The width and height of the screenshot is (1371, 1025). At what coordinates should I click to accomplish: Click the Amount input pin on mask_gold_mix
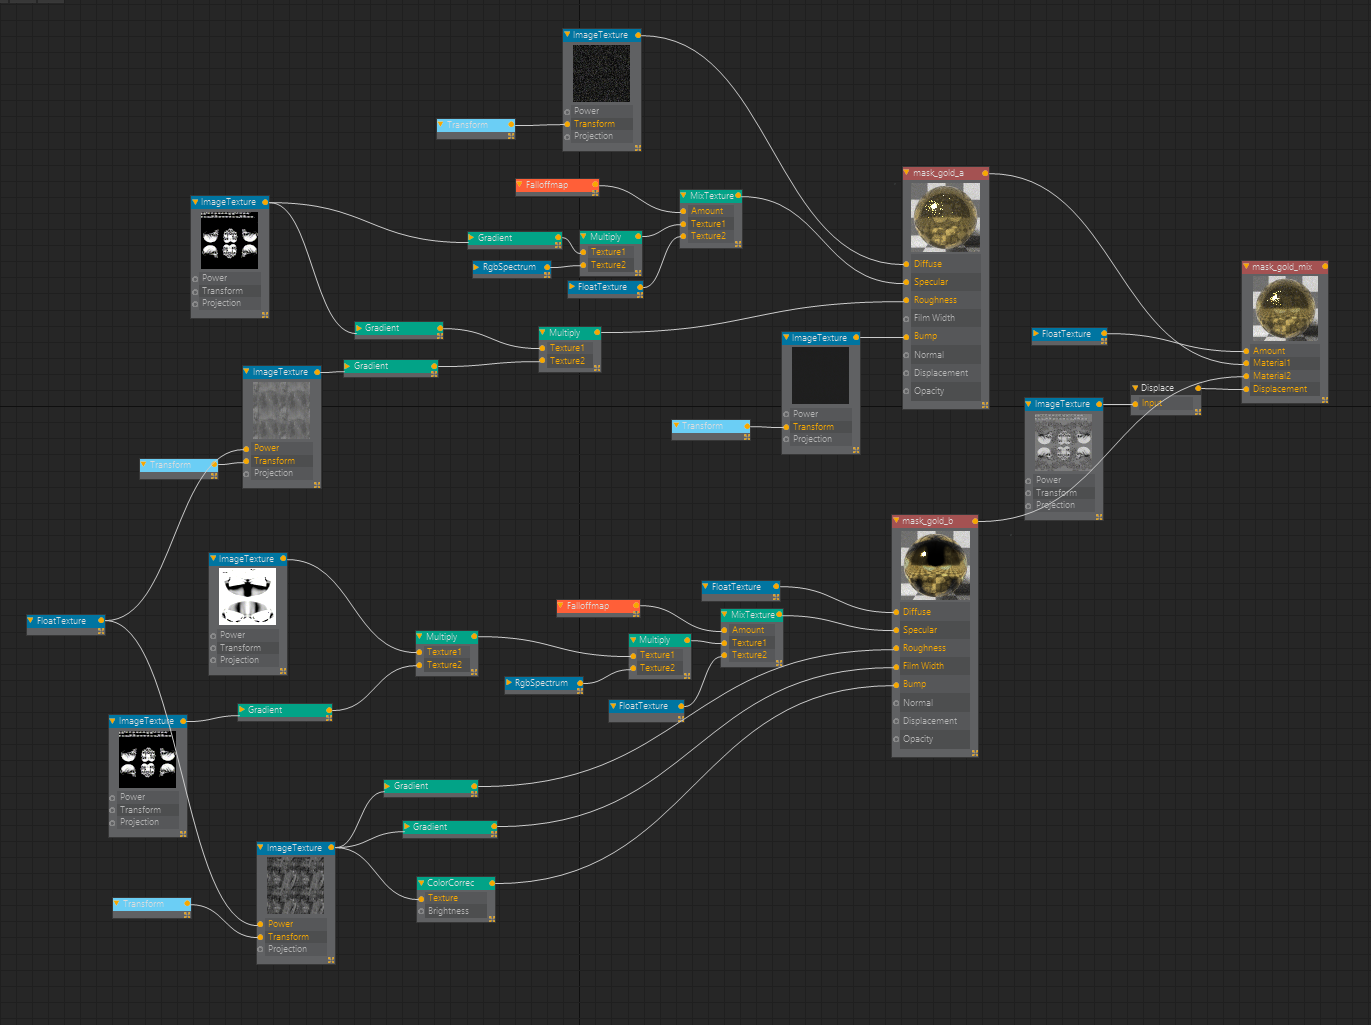pyautogui.click(x=1246, y=351)
